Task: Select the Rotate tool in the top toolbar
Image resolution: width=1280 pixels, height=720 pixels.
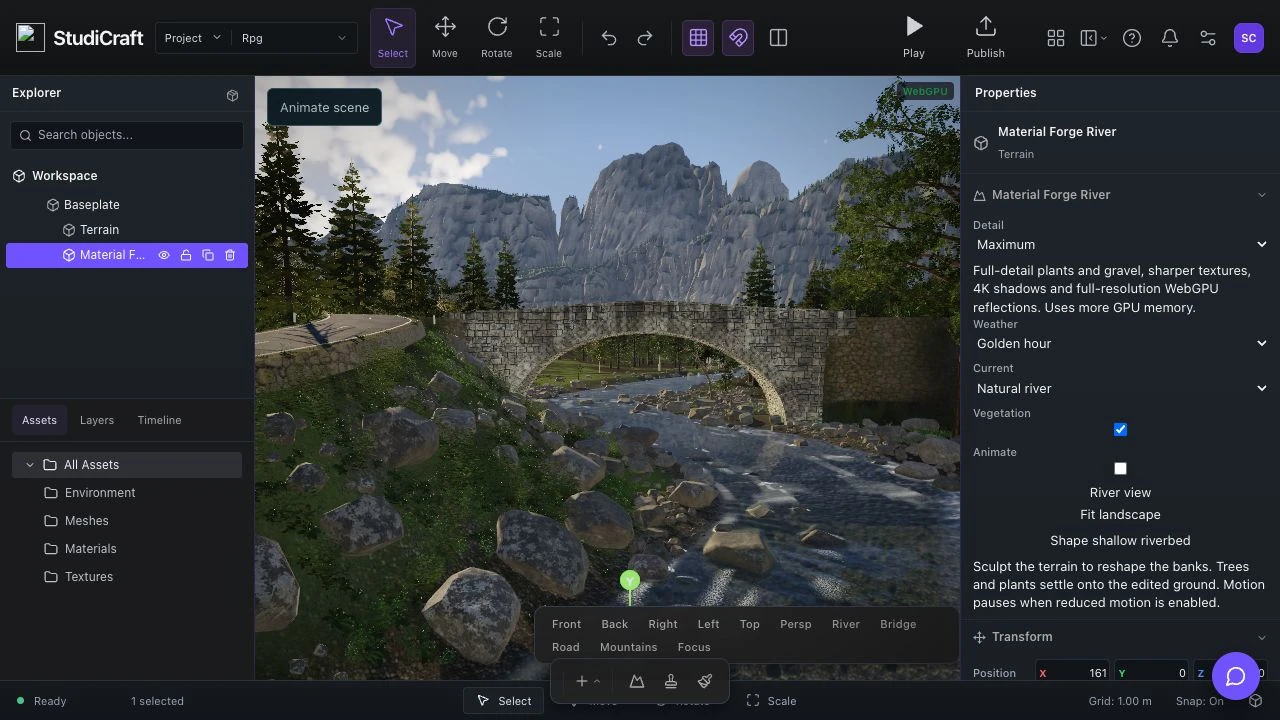Action: coord(497,38)
